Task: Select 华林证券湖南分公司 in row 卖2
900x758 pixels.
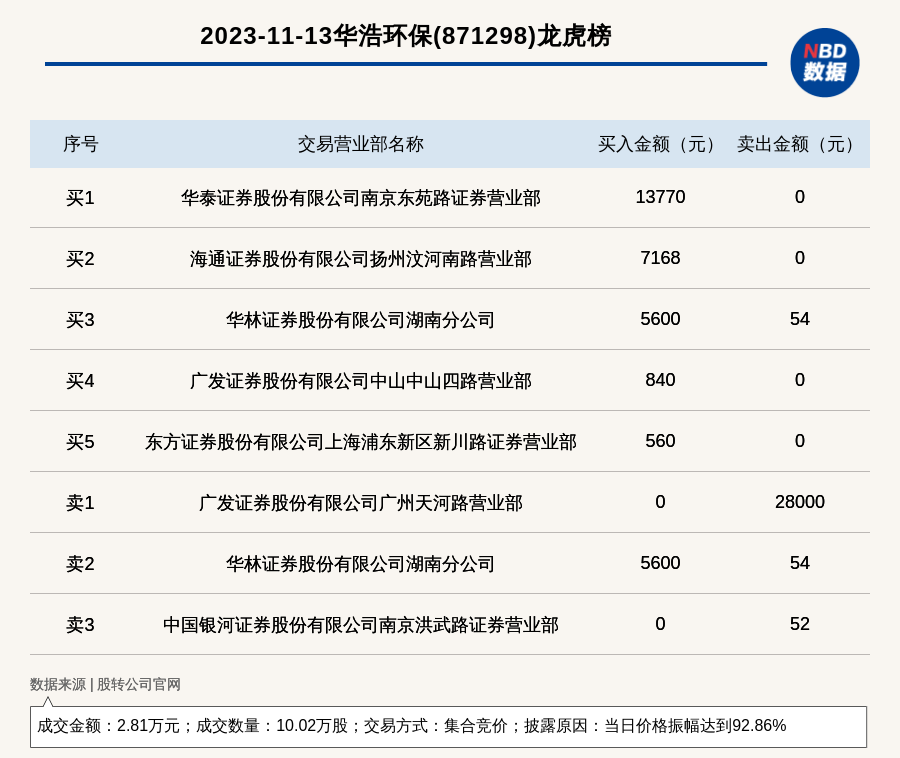Action: [x=360, y=563]
